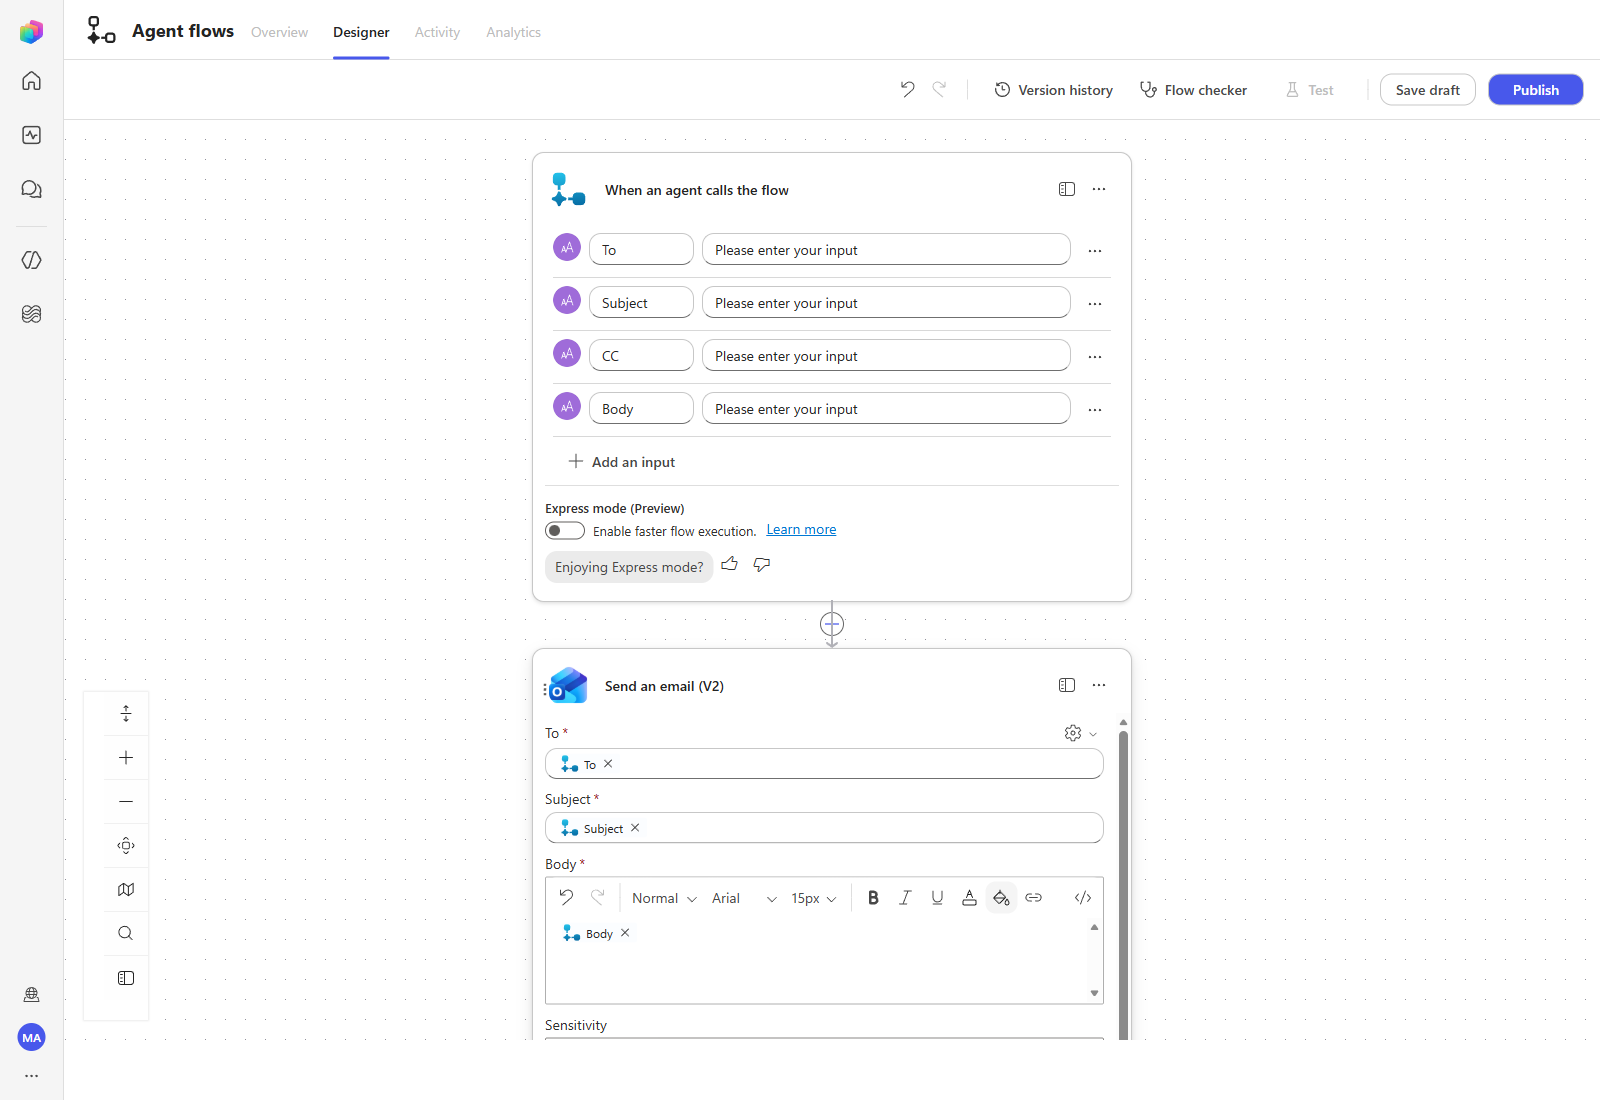Screen dimensions: 1600x1100
Task: Click the Publish button
Action: click(x=1536, y=90)
